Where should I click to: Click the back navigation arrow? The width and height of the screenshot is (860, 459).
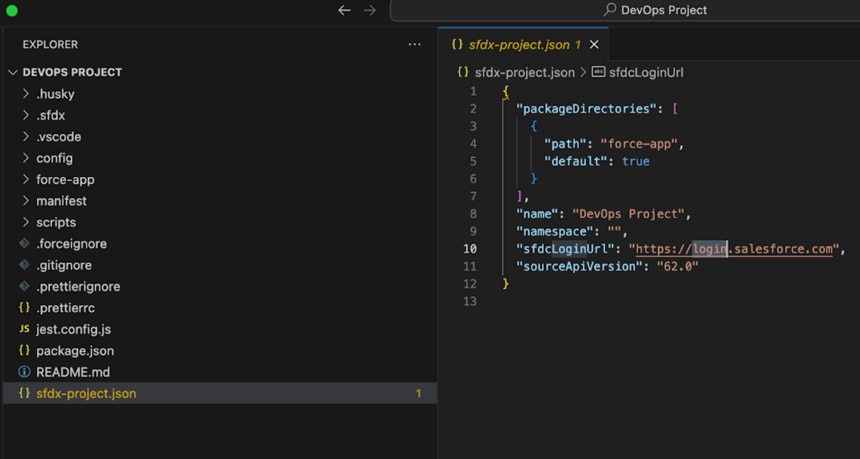tap(344, 10)
